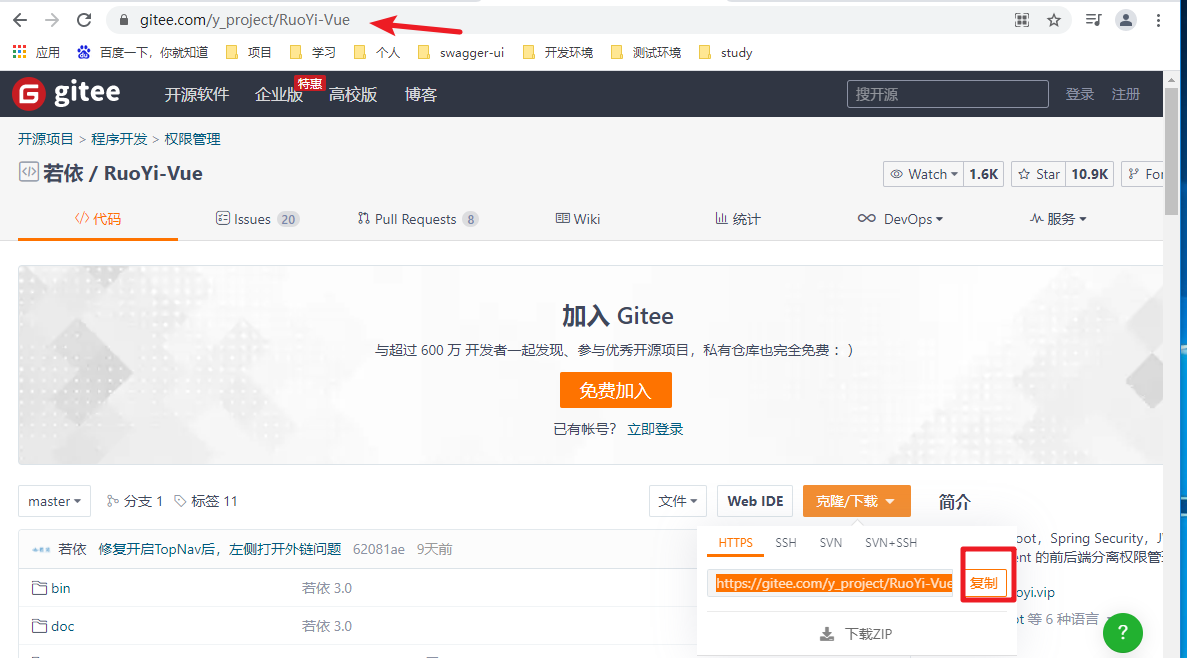1187x658 pixels.
Task: Click the 注册 link in the header
Action: (1126, 94)
